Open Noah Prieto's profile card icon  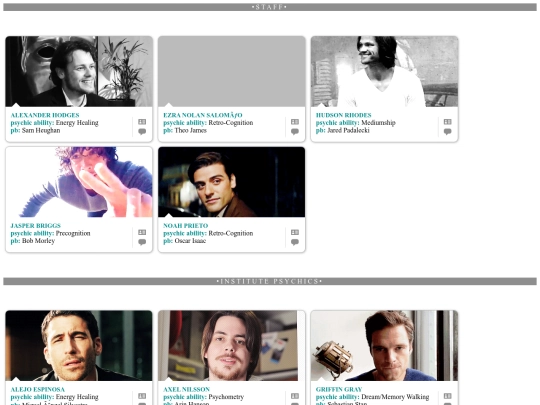coord(295,232)
